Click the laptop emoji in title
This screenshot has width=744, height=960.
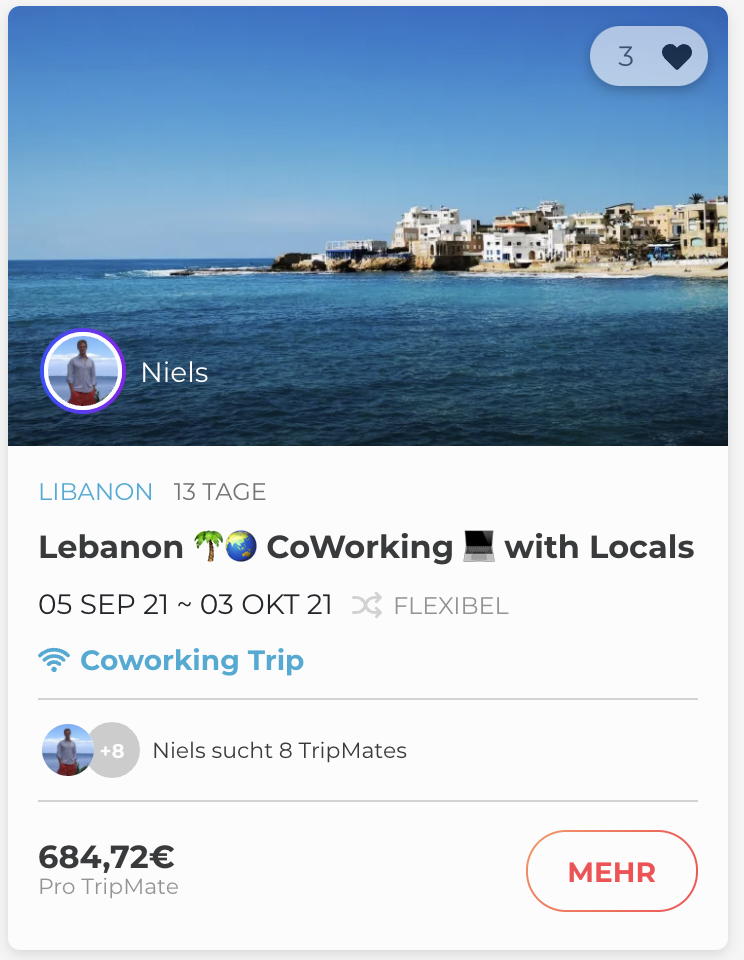pyautogui.click(x=479, y=547)
